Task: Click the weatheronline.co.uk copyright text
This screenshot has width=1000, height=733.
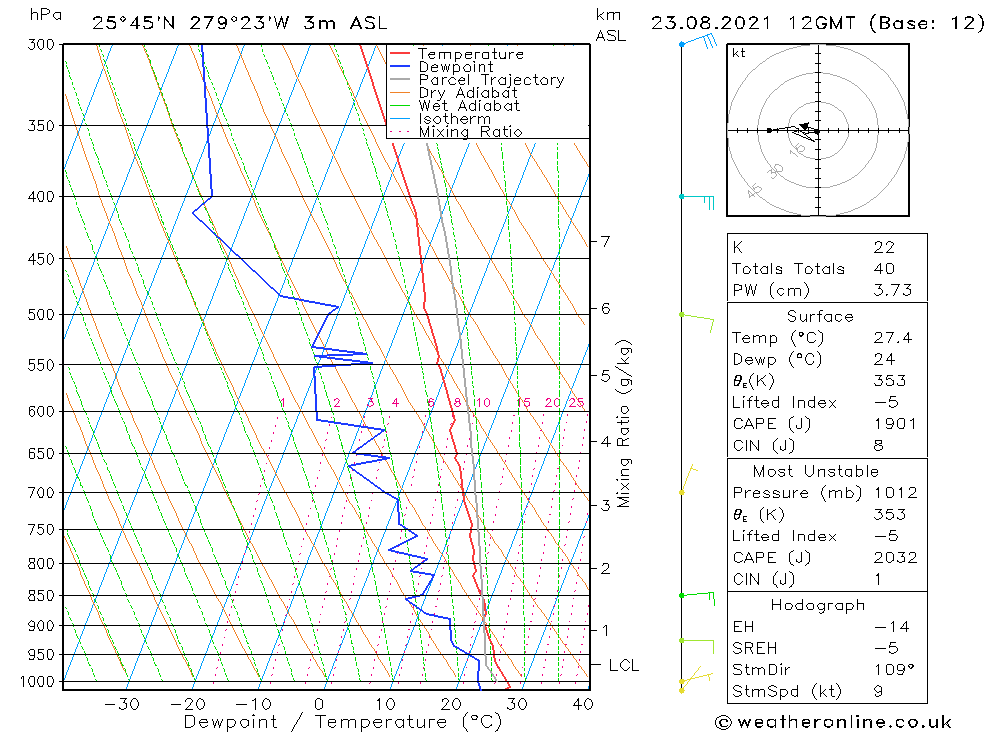Action: 833,722
